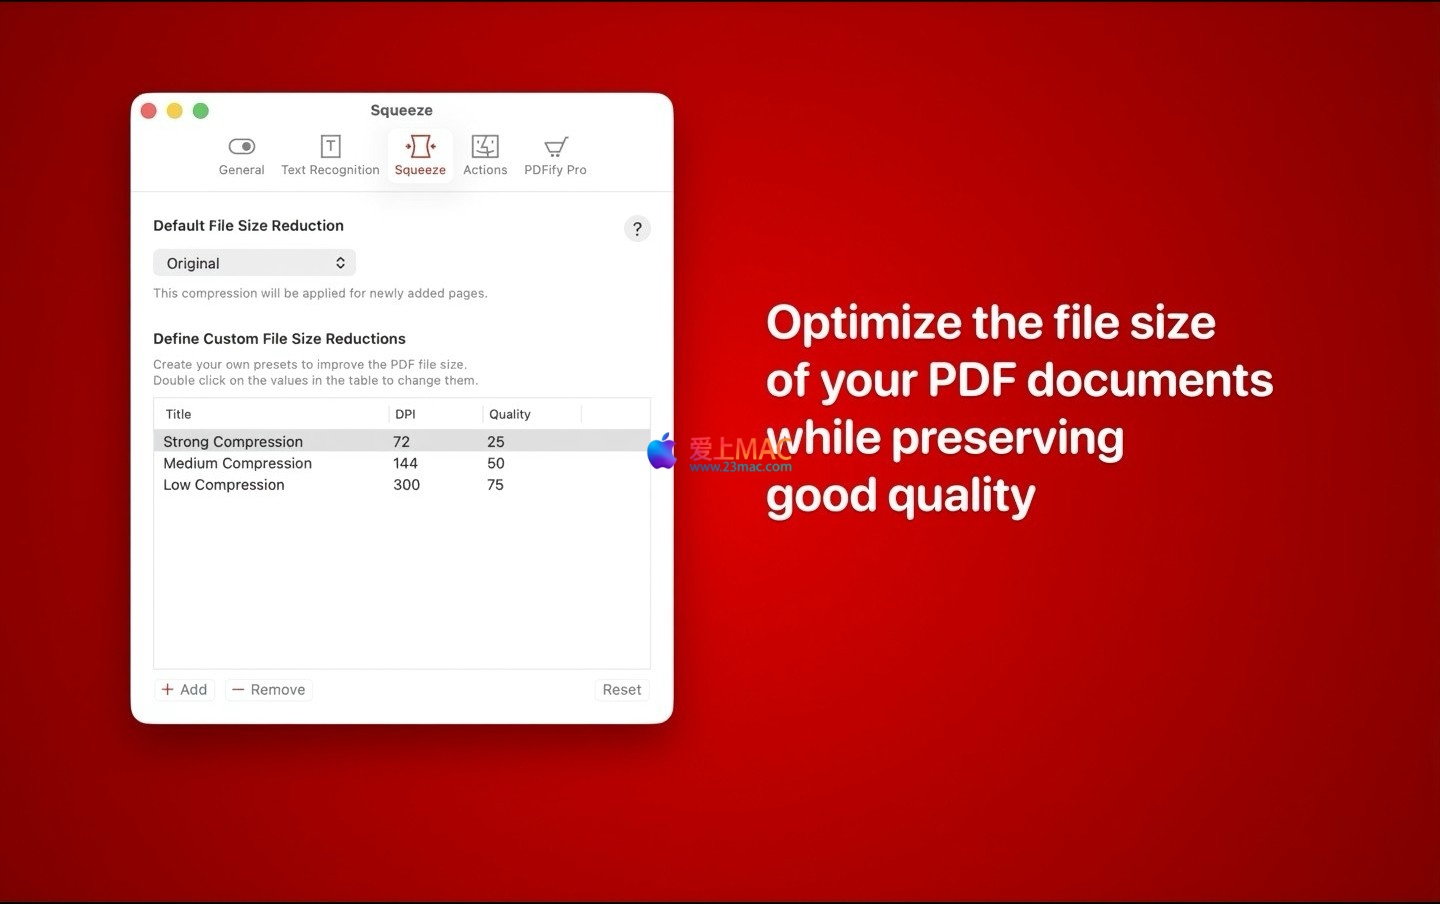Screen dimensions: 1440x904
Task: Expand the Default File Size Reduction dropdown
Action: coord(254,263)
